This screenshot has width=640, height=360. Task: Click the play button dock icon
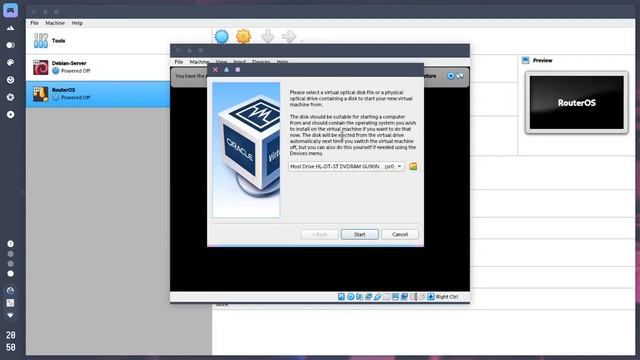pyautogui.click(x=11, y=115)
